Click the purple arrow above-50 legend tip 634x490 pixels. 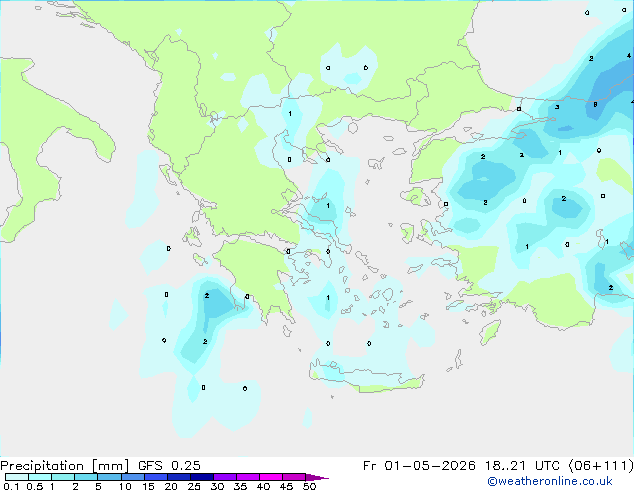click(317, 477)
